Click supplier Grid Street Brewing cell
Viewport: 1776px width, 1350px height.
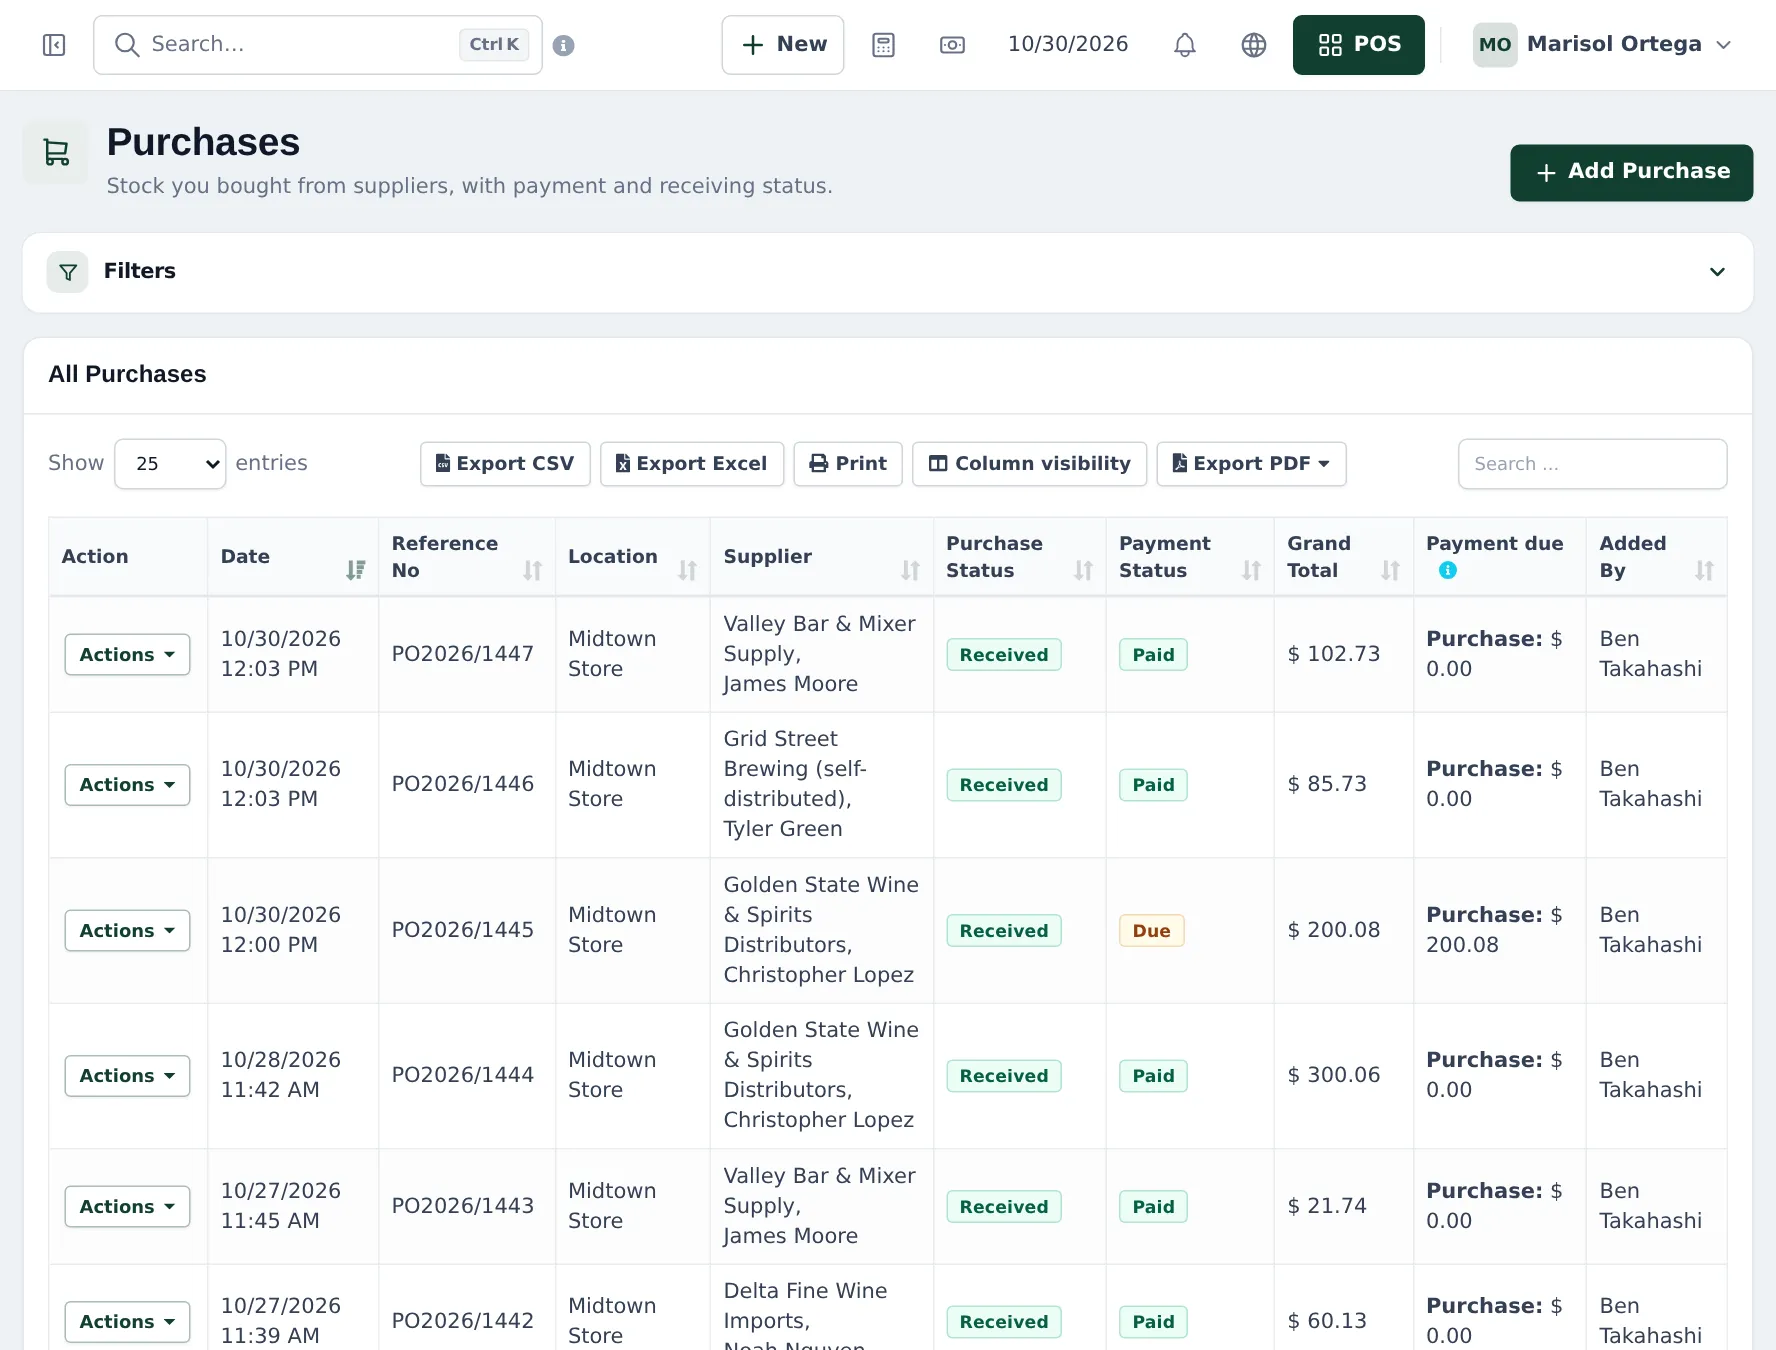820,784
